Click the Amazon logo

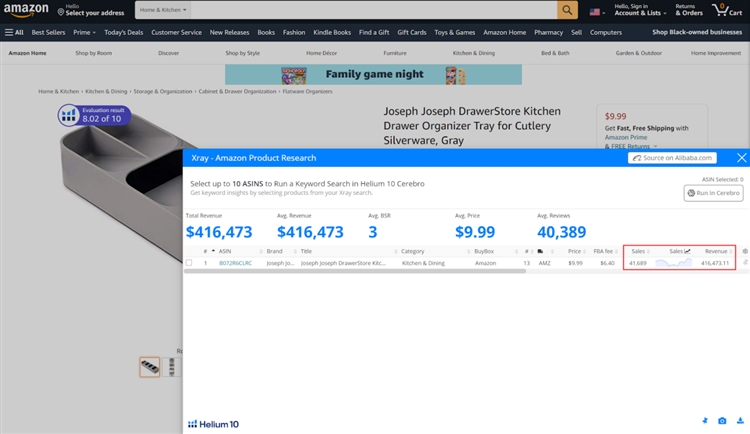click(x=26, y=11)
